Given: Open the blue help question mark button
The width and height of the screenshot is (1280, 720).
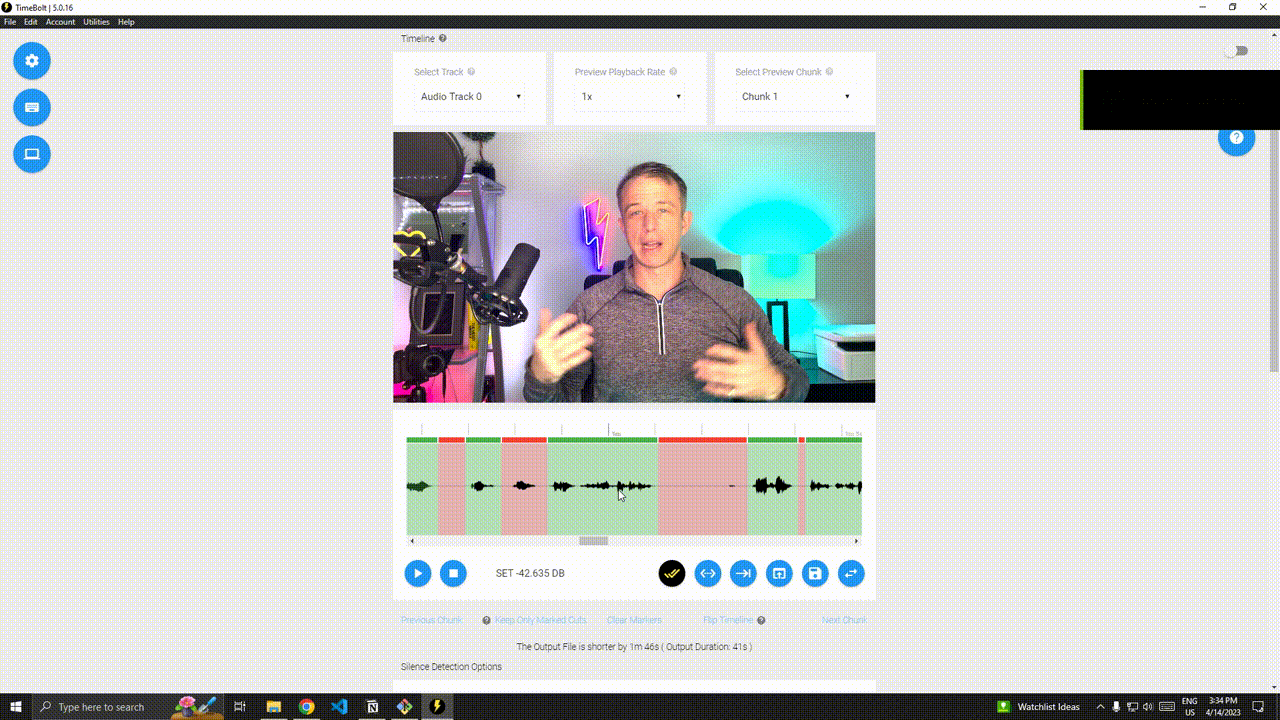Looking at the screenshot, I should click(1236, 138).
